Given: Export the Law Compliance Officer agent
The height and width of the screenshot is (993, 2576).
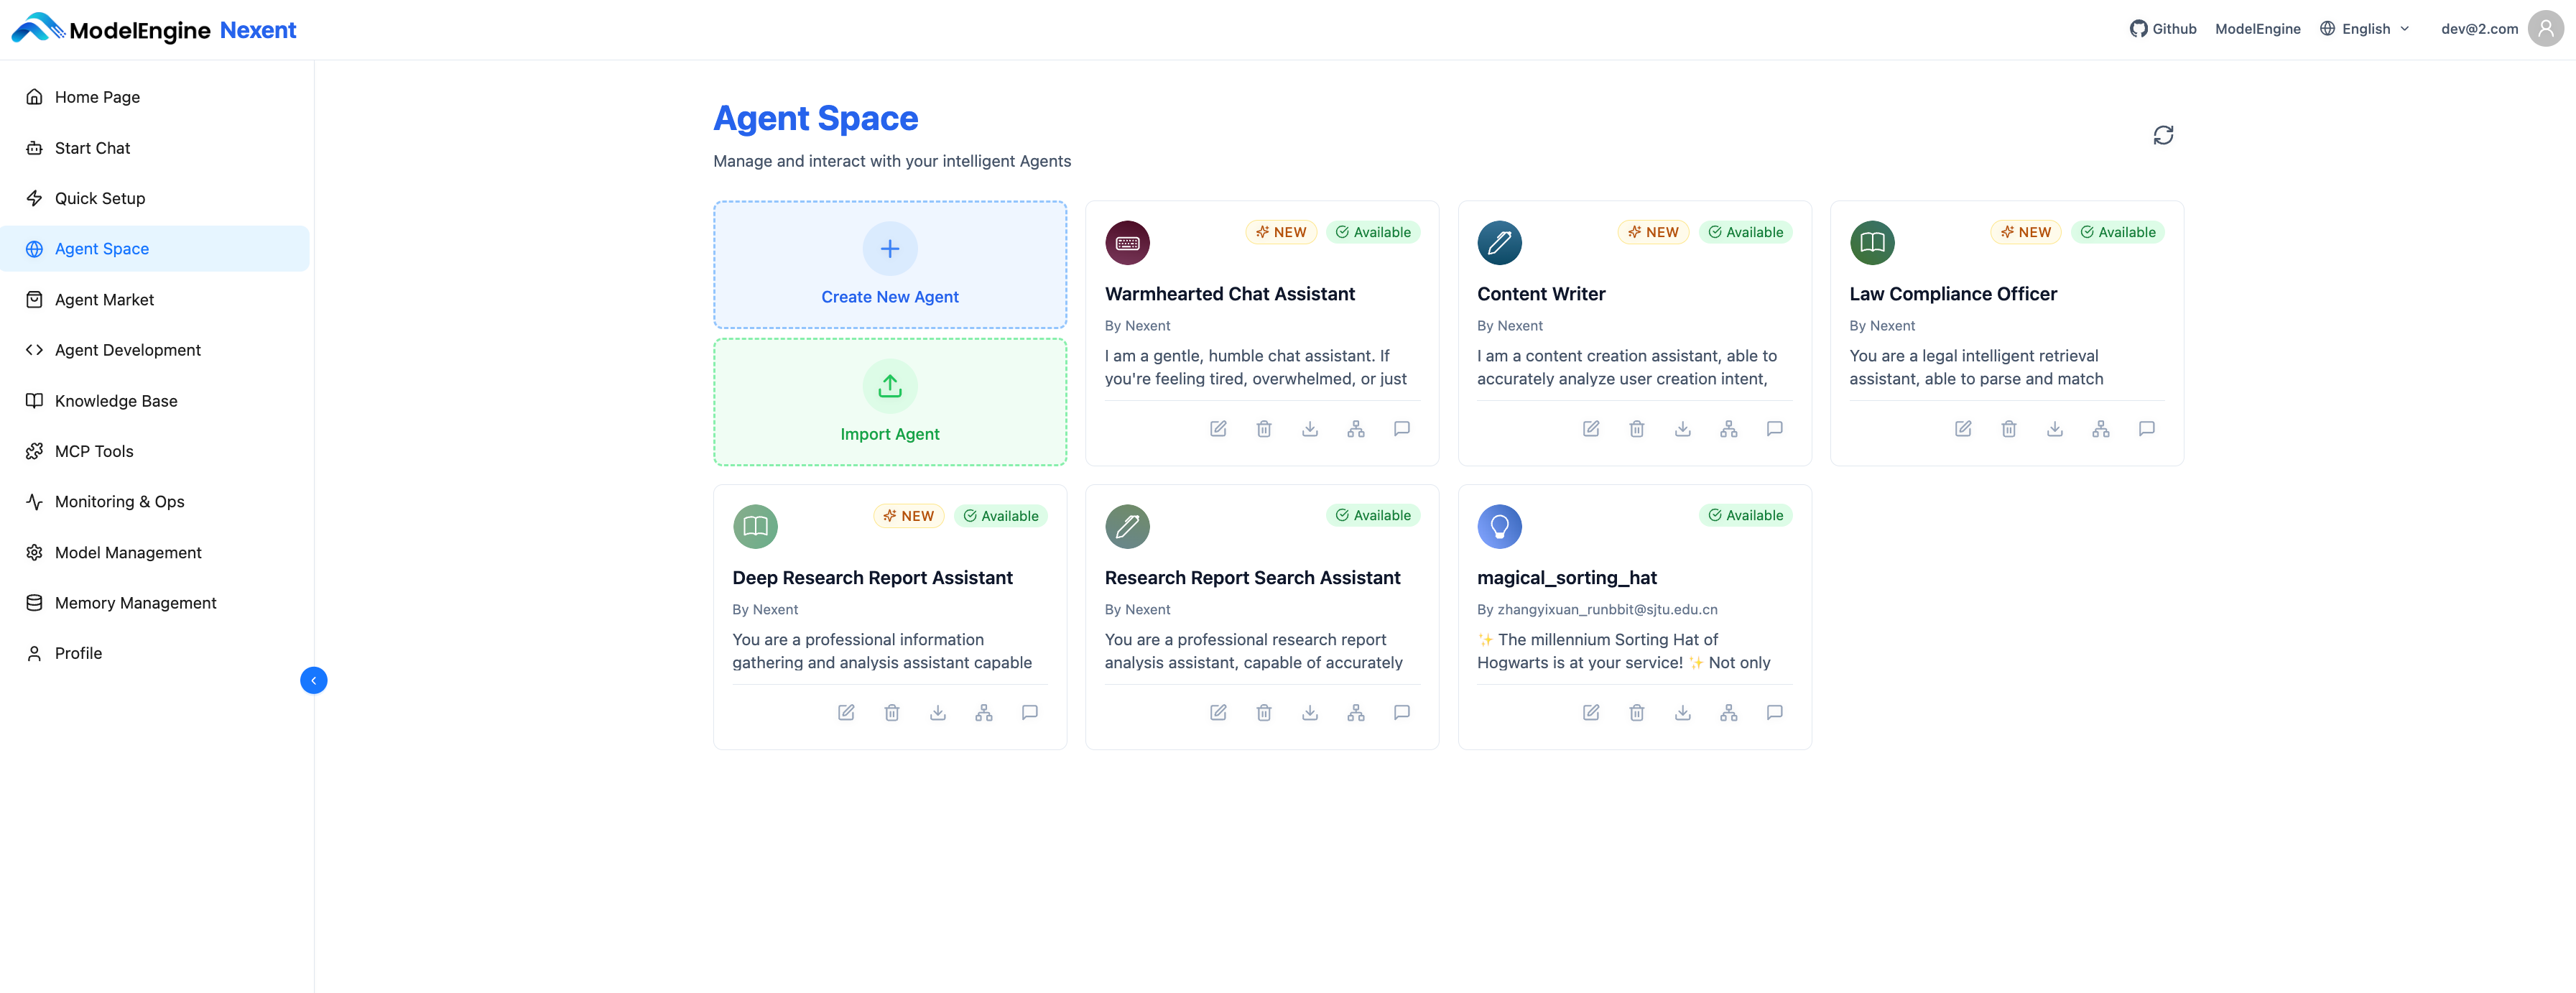Looking at the screenshot, I should click(2055, 428).
